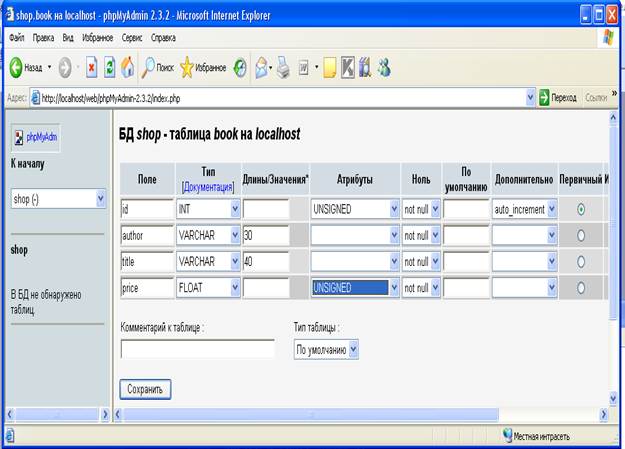
Task: Click the shop database link in sidebar
Action: (19, 250)
